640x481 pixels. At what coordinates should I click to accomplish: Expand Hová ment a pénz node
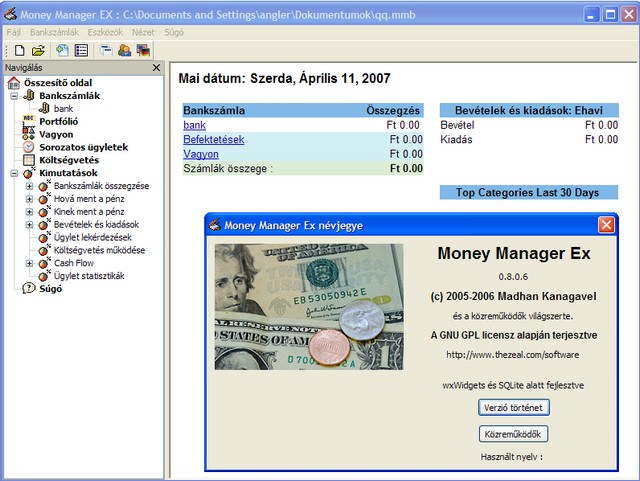tap(29, 199)
